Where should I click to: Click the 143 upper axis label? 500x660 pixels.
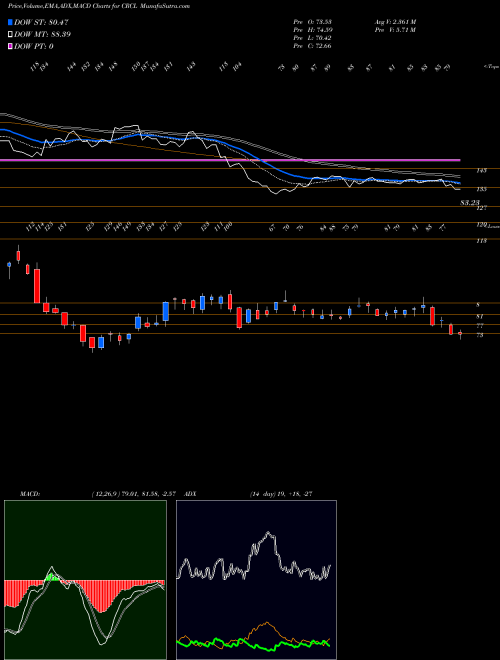pos(482,170)
